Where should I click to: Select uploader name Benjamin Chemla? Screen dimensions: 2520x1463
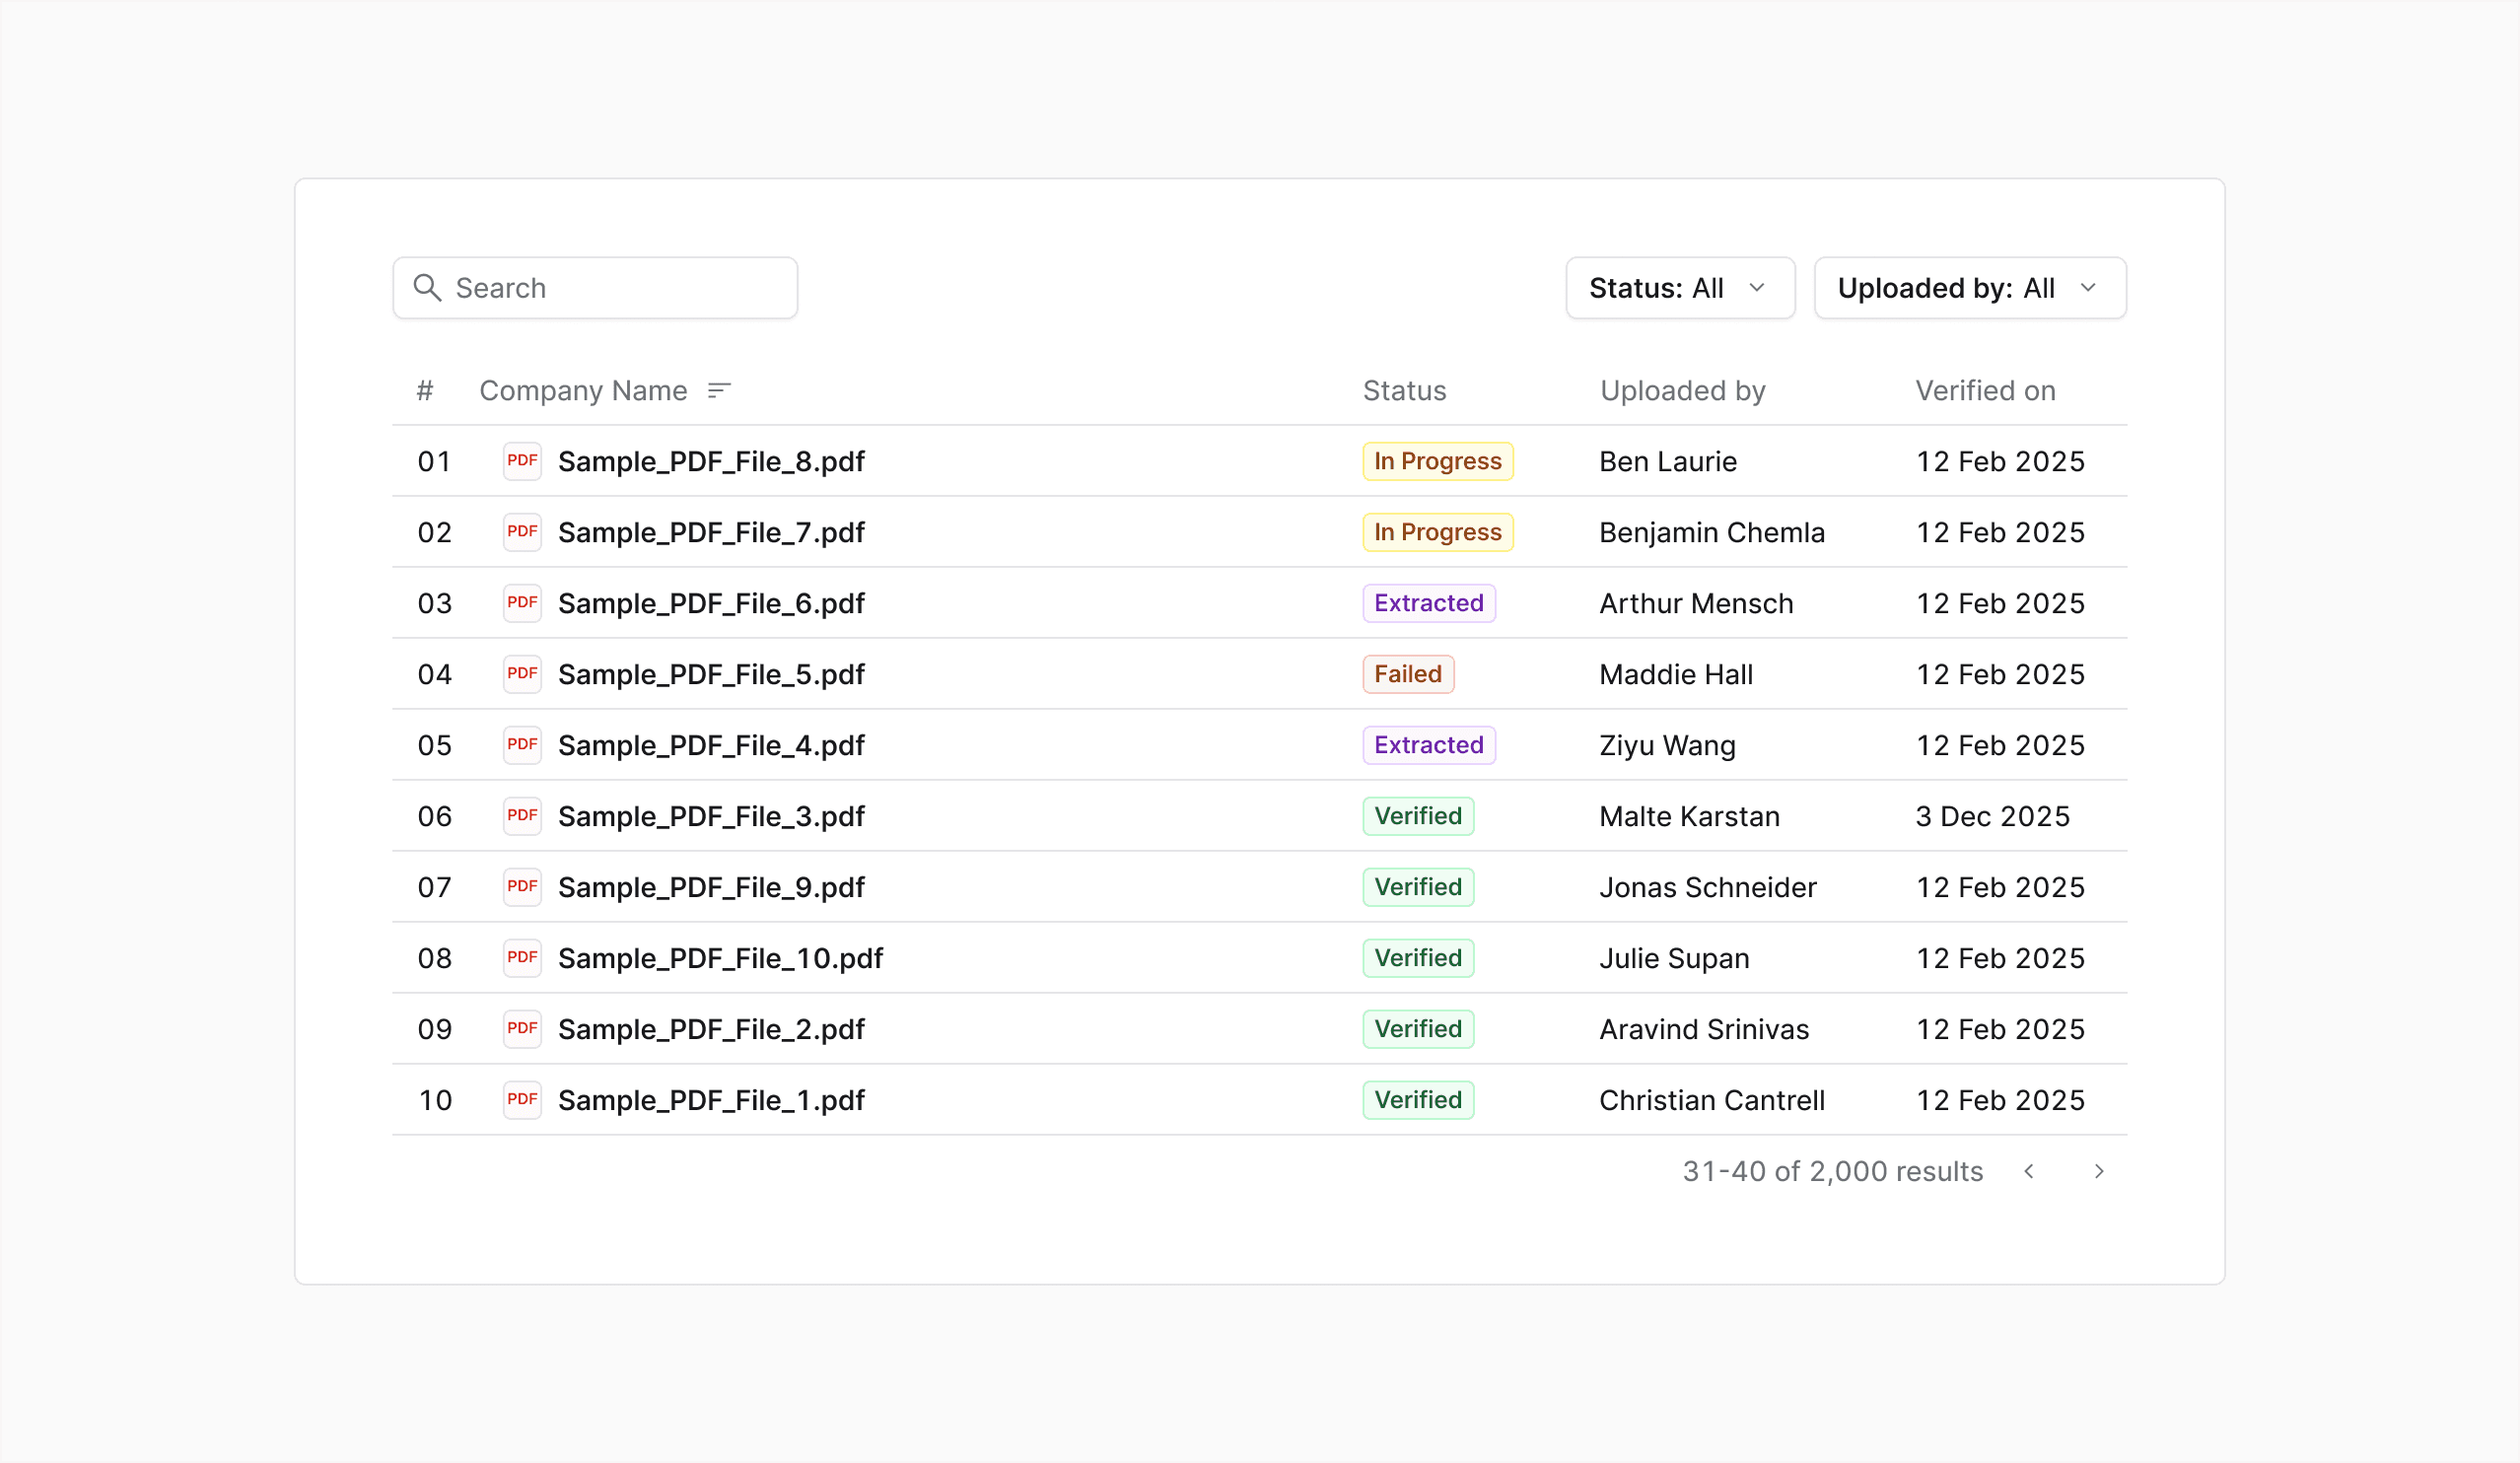pyautogui.click(x=1711, y=533)
